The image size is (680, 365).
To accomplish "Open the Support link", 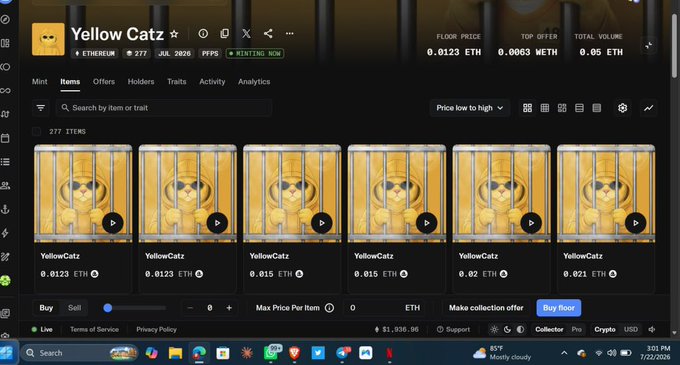I will tap(453, 329).
